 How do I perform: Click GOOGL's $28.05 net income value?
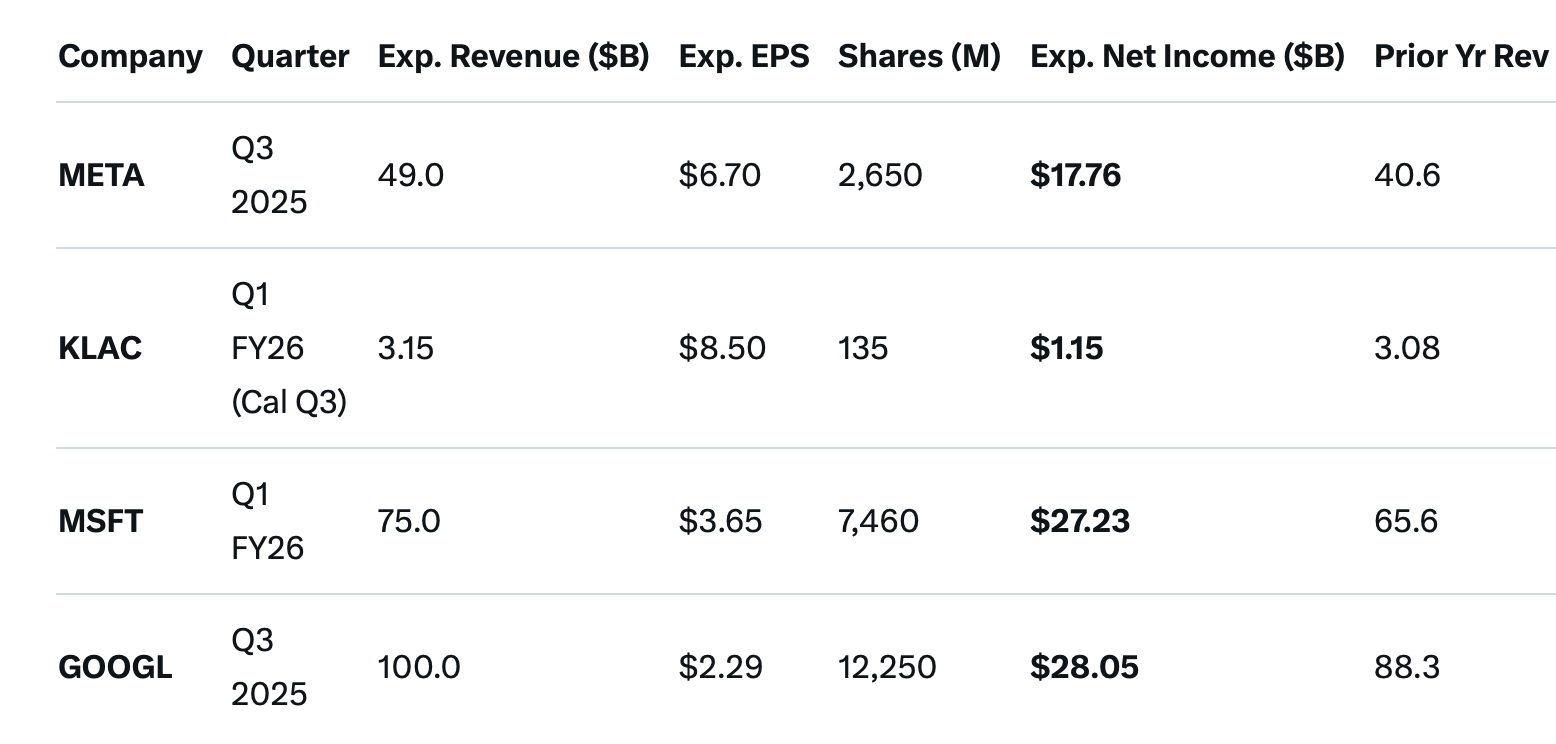pyautogui.click(x=1084, y=667)
